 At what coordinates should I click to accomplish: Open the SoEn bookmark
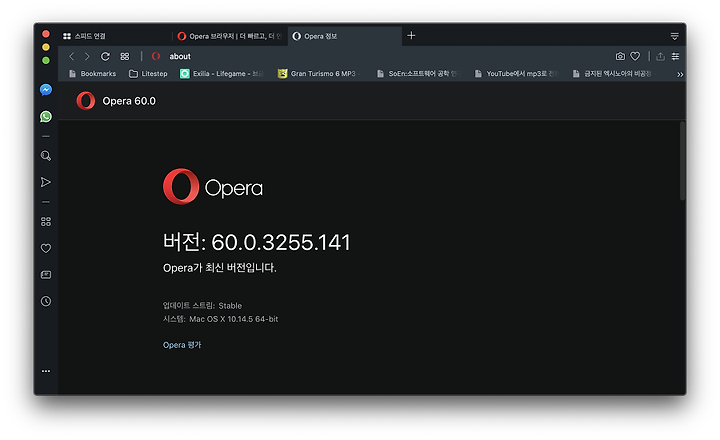(x=418, y=74)
